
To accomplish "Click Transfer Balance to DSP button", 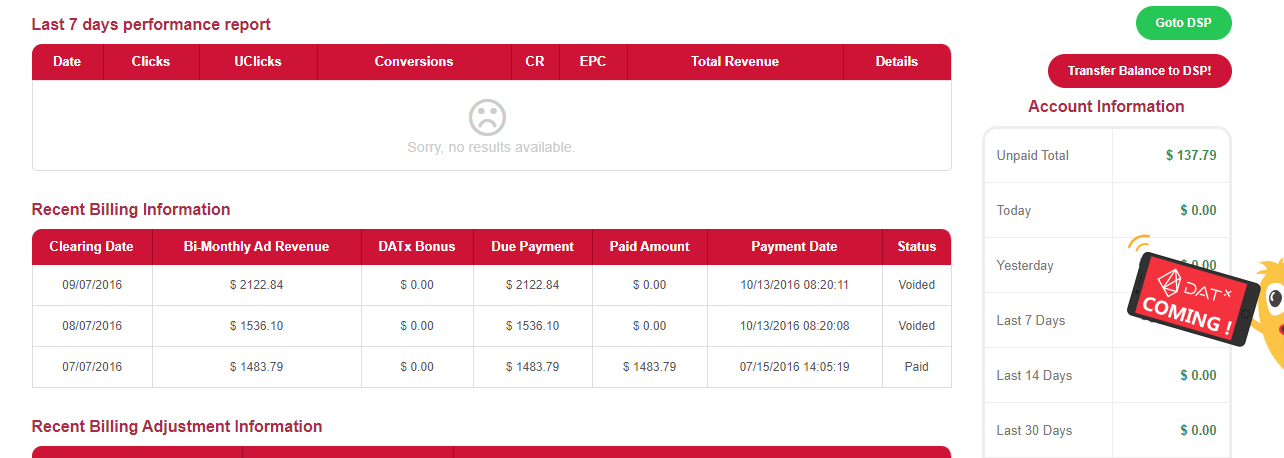I will click(x=1139, y=71).
